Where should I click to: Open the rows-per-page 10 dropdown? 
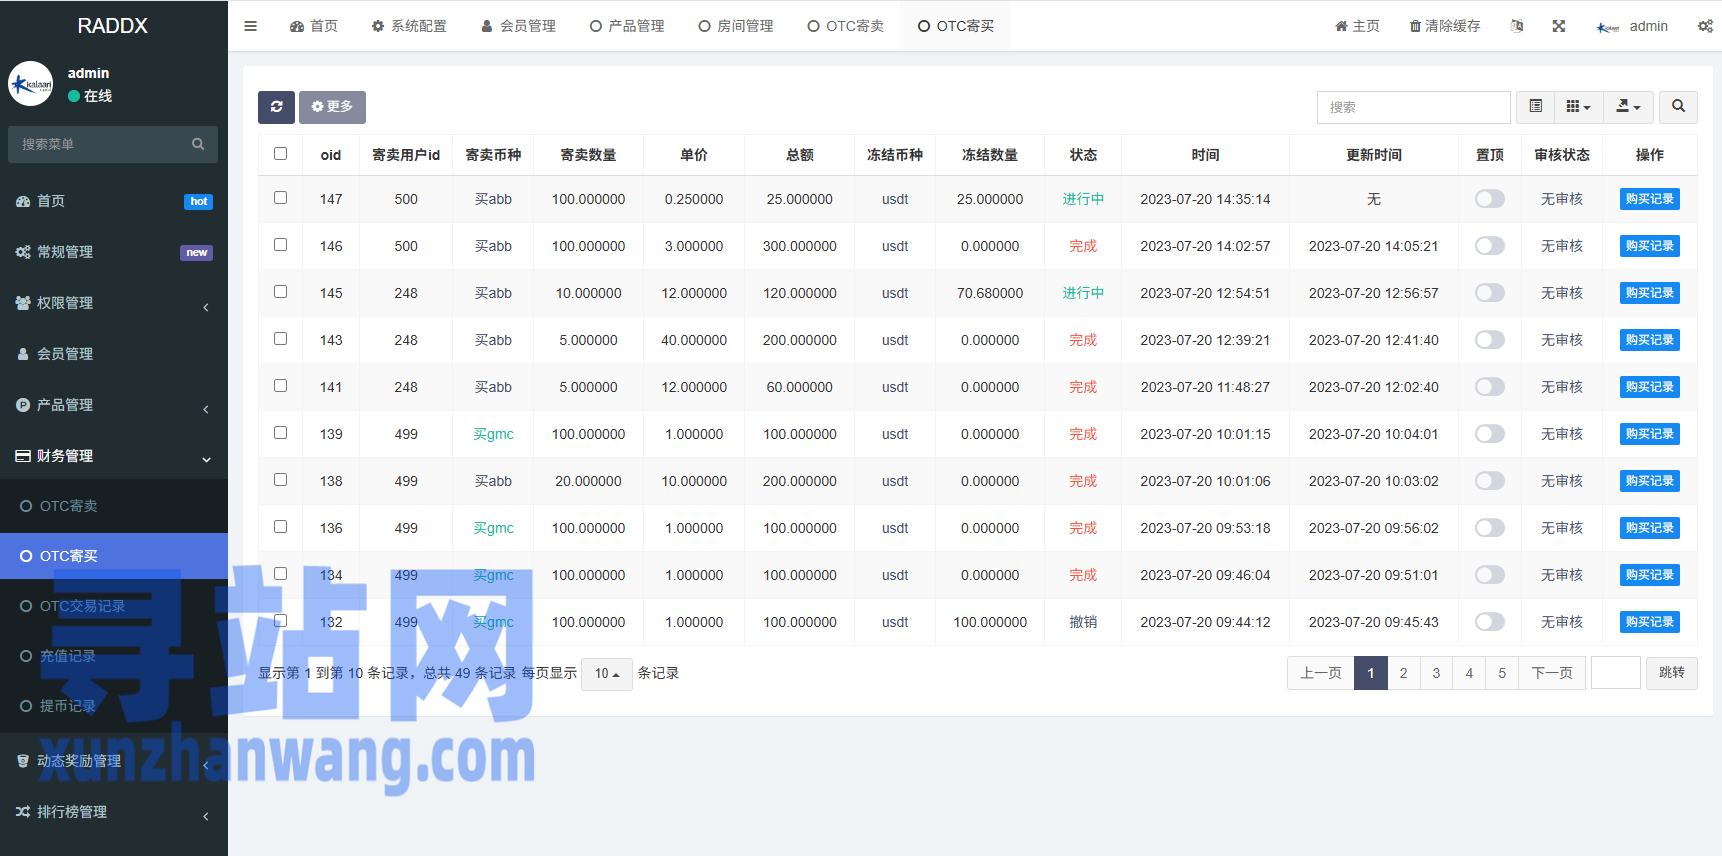(607, 673)
